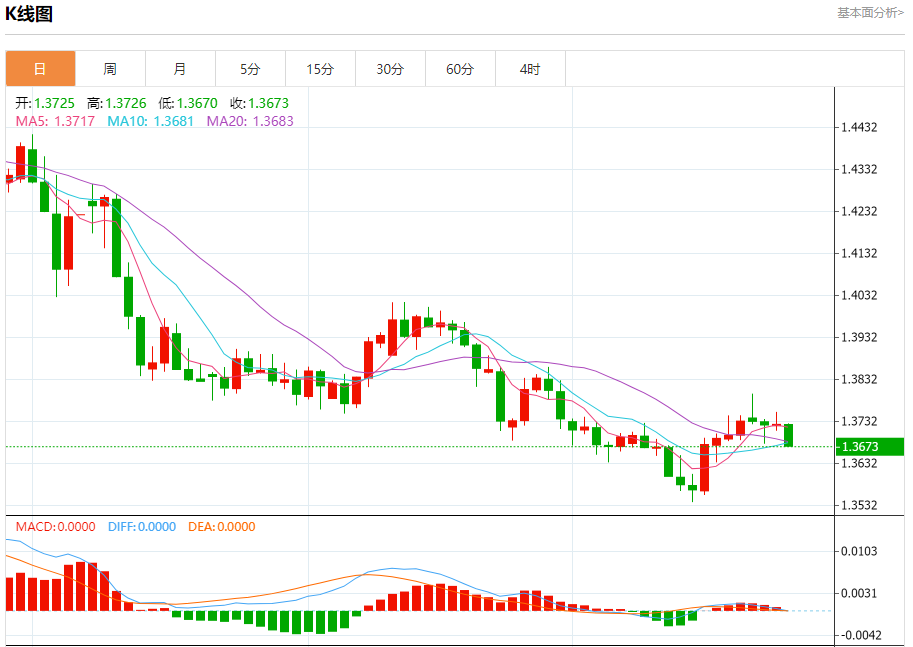
Task: Click the green 1.3673 current price tag
Action: point(869,447)
